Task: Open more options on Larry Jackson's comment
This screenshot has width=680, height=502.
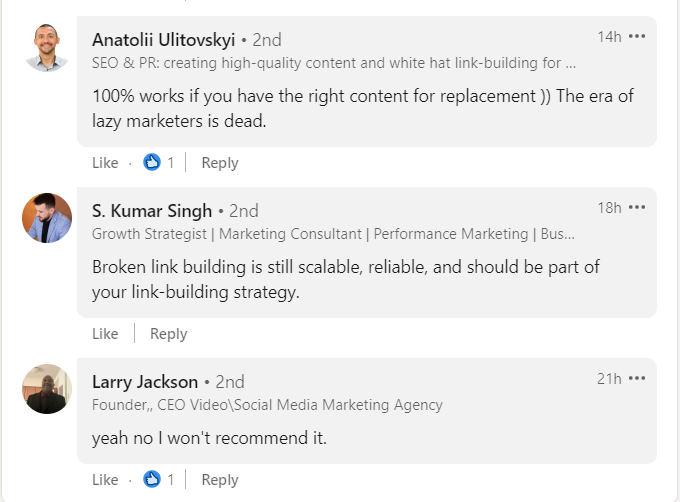Action: click(637, 378)
